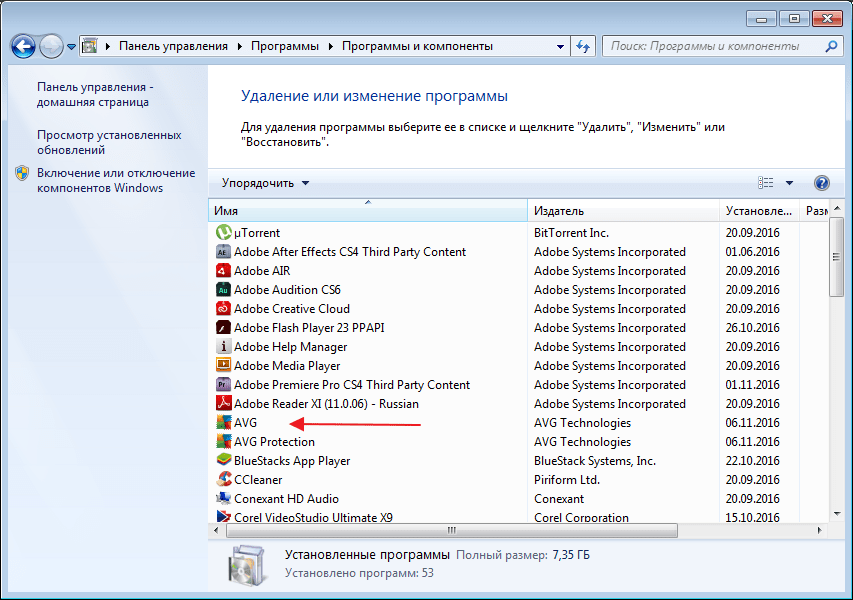Click the refresh arrows icon beside address bar

(x=583, y=46)
